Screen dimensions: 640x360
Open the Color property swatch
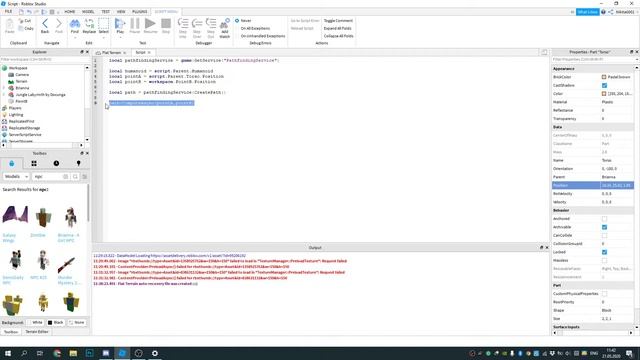click(604, 93)
